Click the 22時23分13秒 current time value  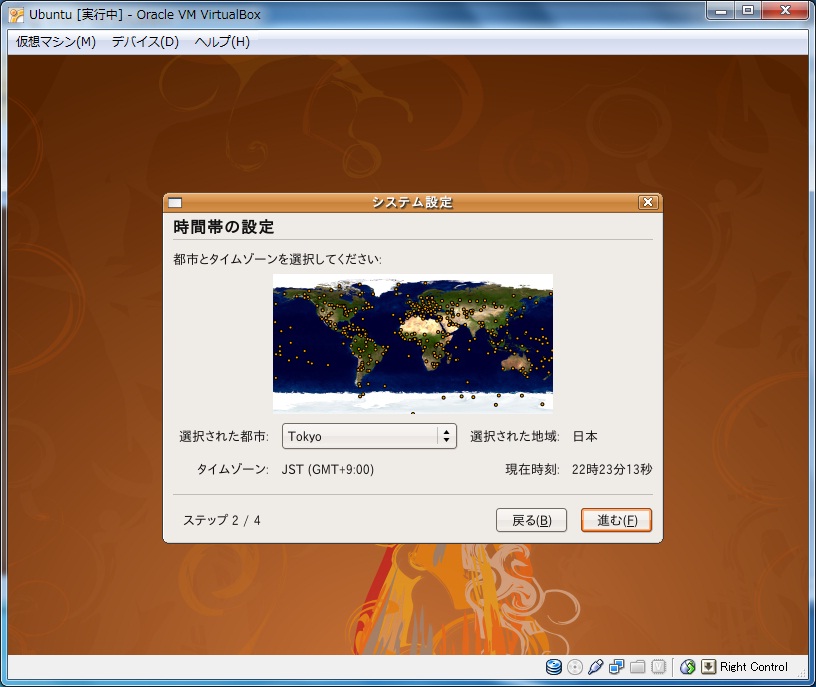tap(611, 469)
